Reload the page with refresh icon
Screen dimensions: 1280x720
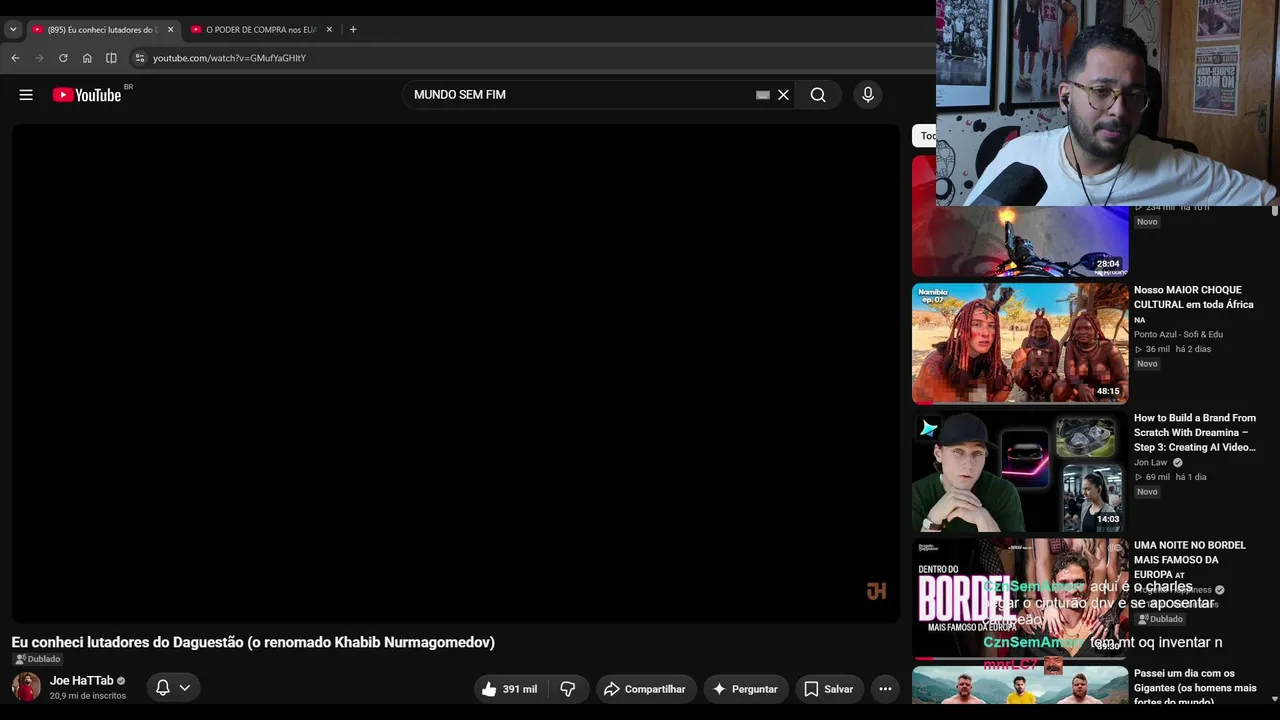pyautogui.click(x=63, y=58)
